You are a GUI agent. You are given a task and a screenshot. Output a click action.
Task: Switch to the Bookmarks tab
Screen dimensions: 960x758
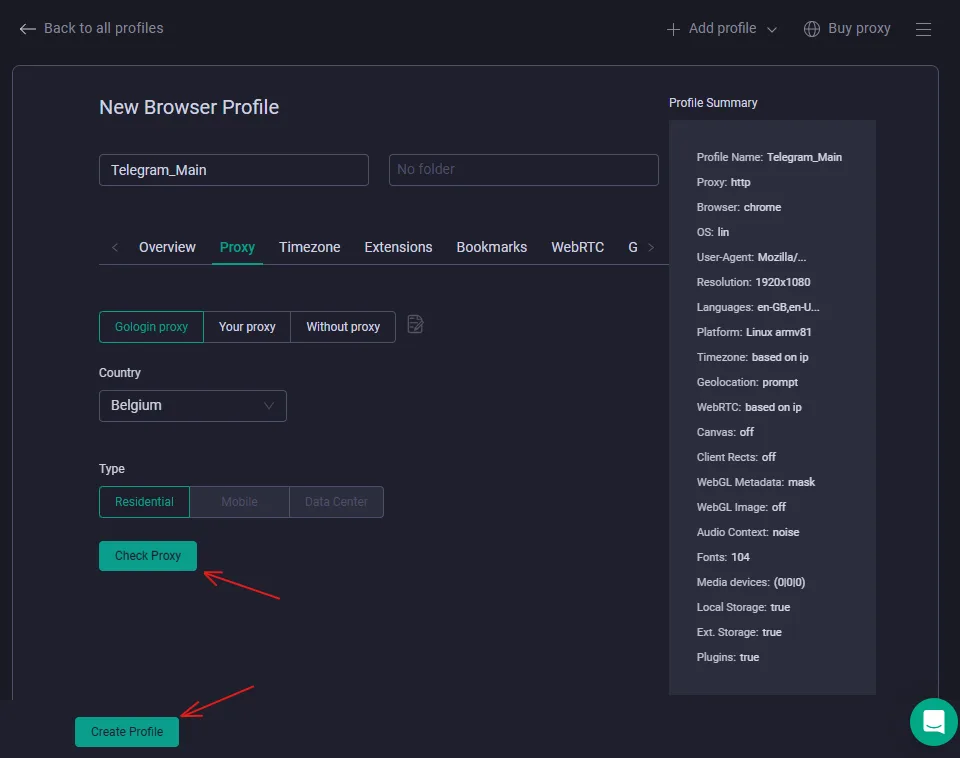(492, 247)
